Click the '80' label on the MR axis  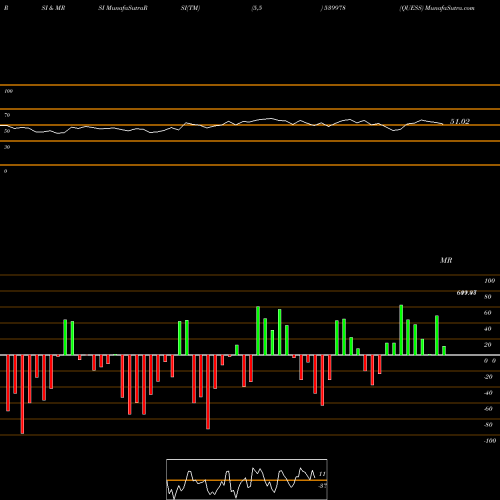tap(488, 297)
